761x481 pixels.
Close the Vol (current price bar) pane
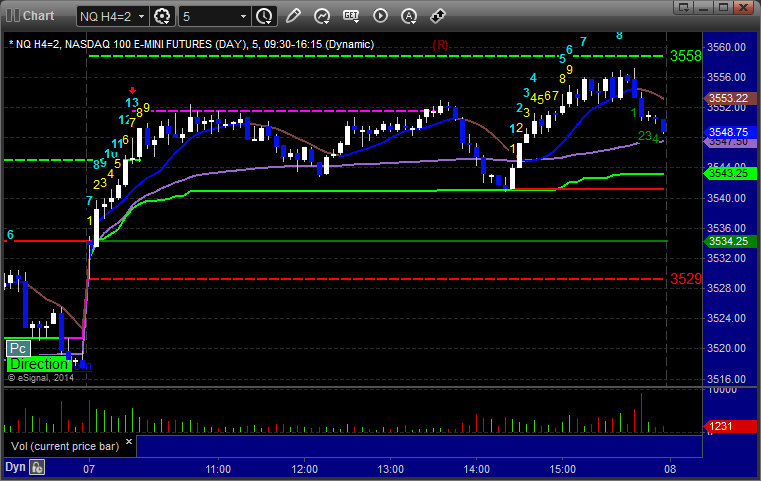[x=129, y=442]
